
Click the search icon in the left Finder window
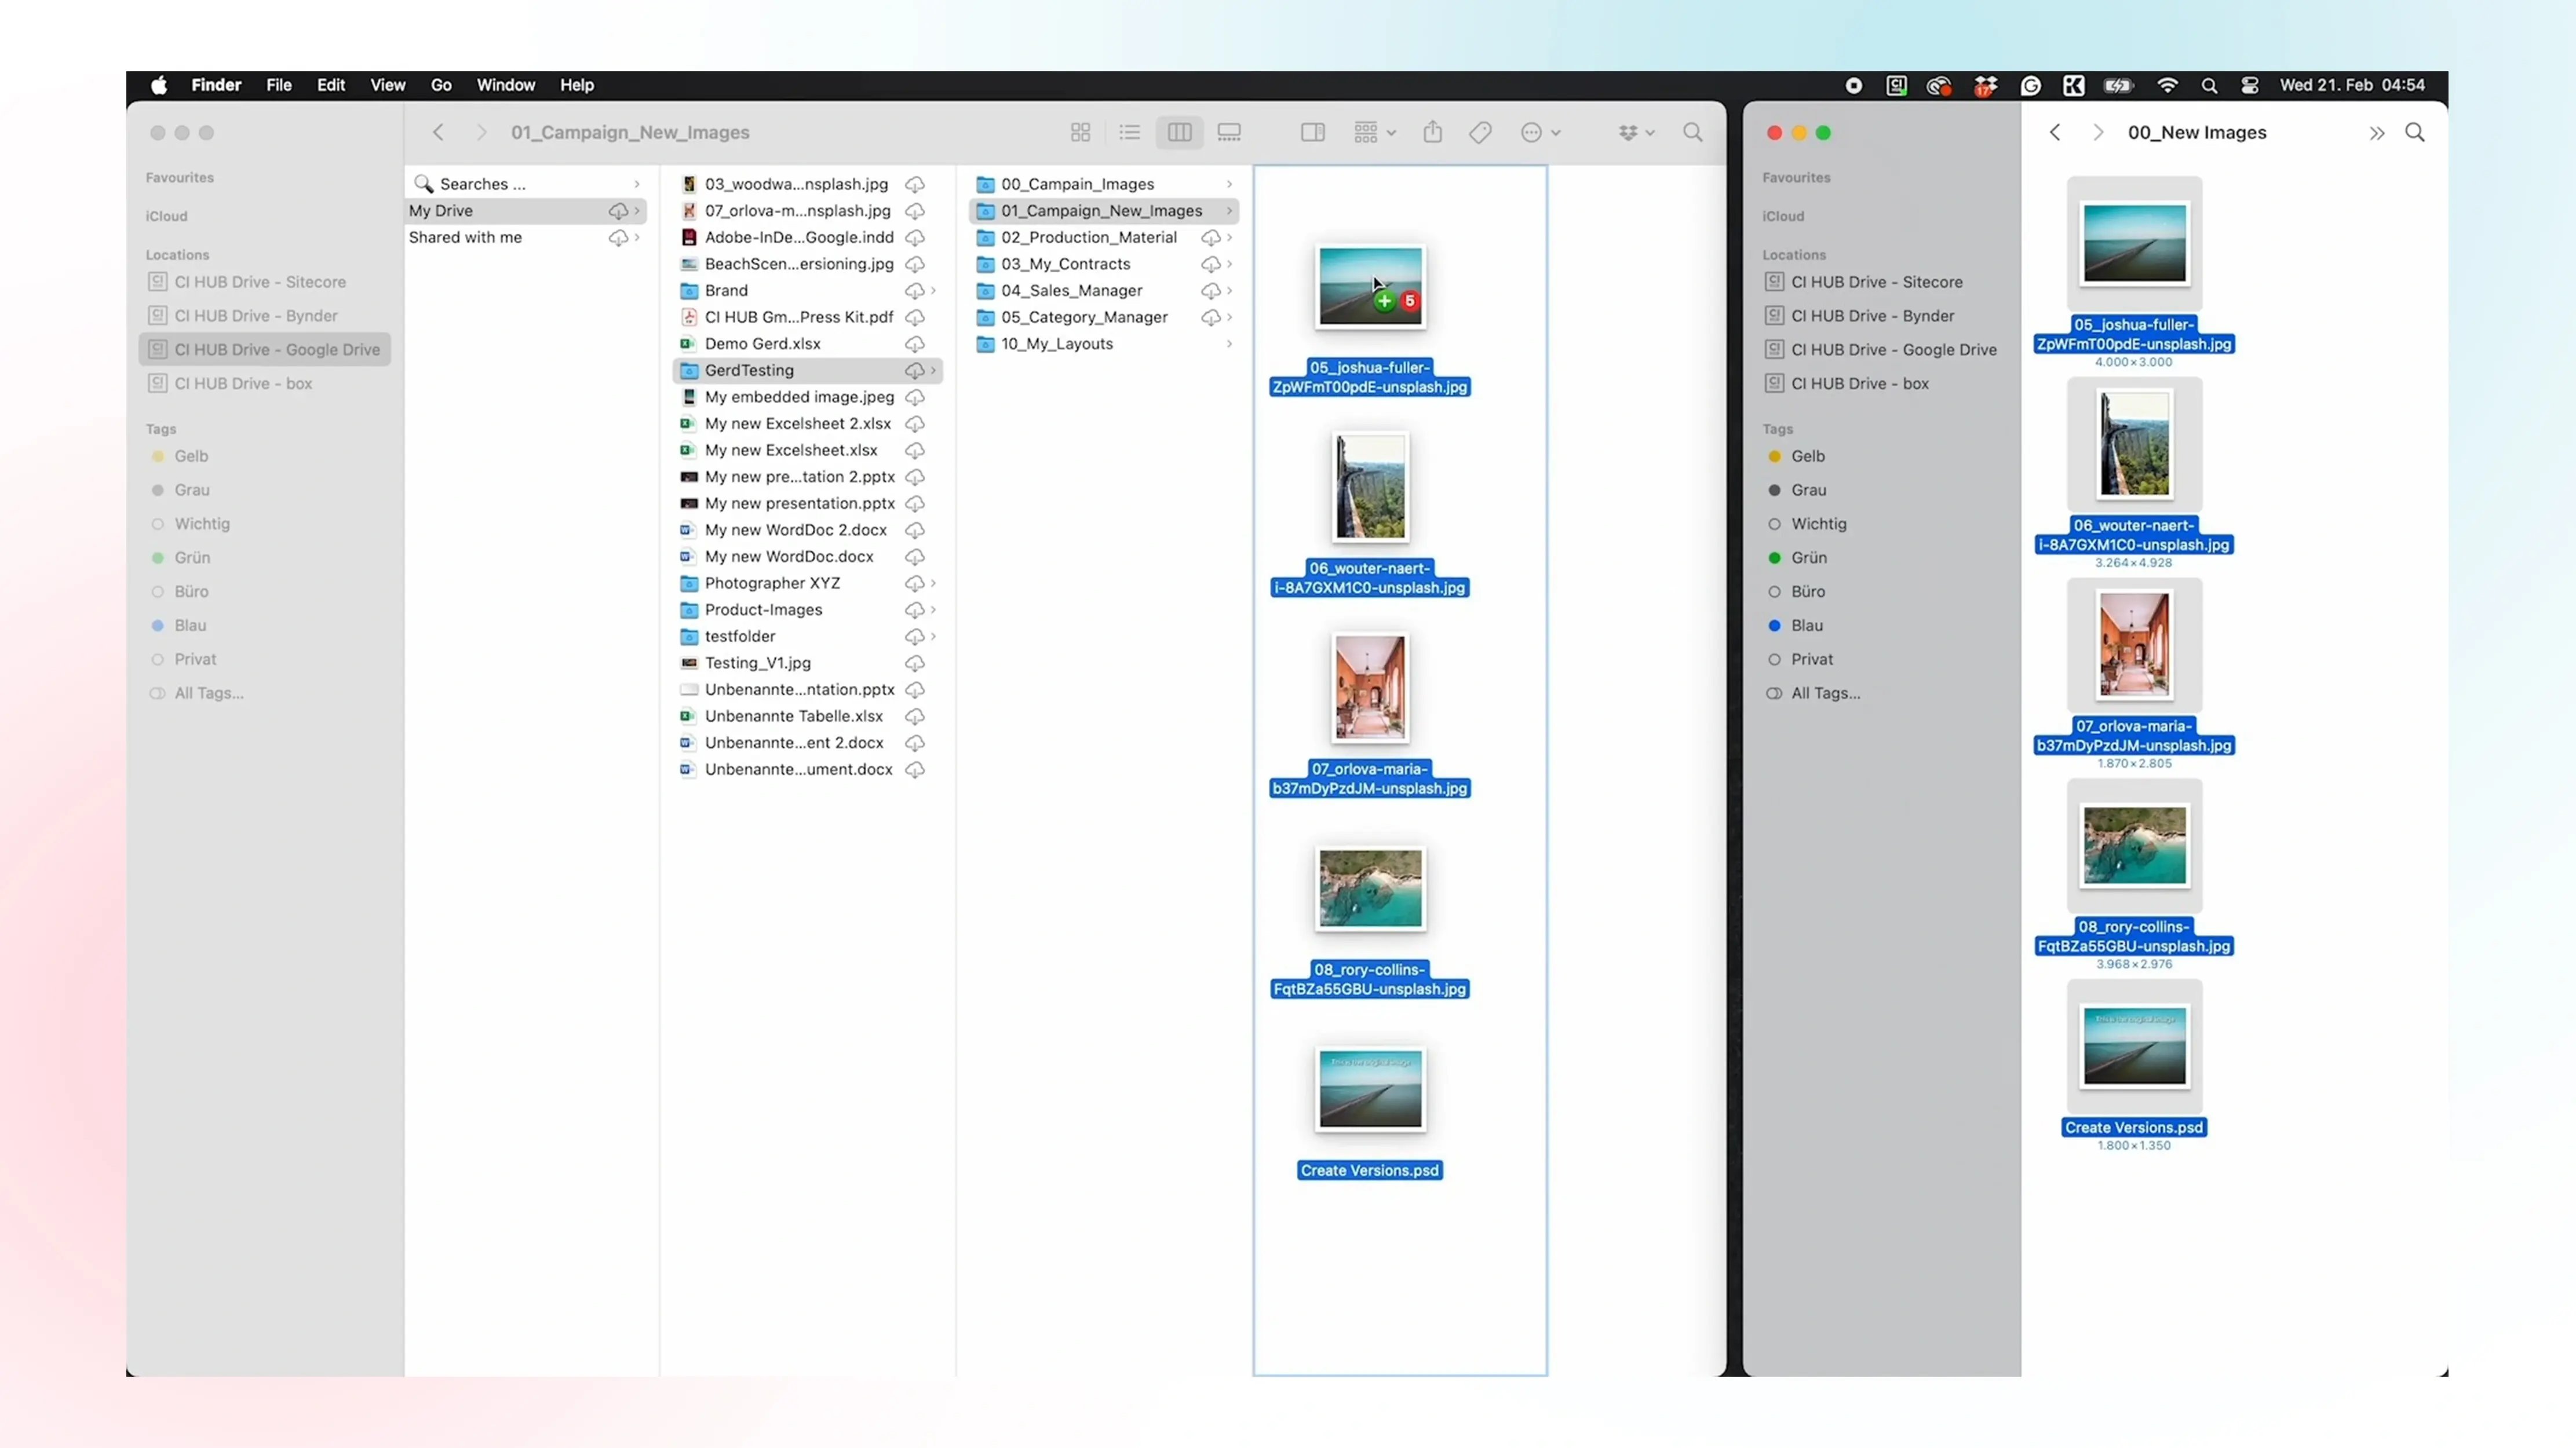(1692, 133)
